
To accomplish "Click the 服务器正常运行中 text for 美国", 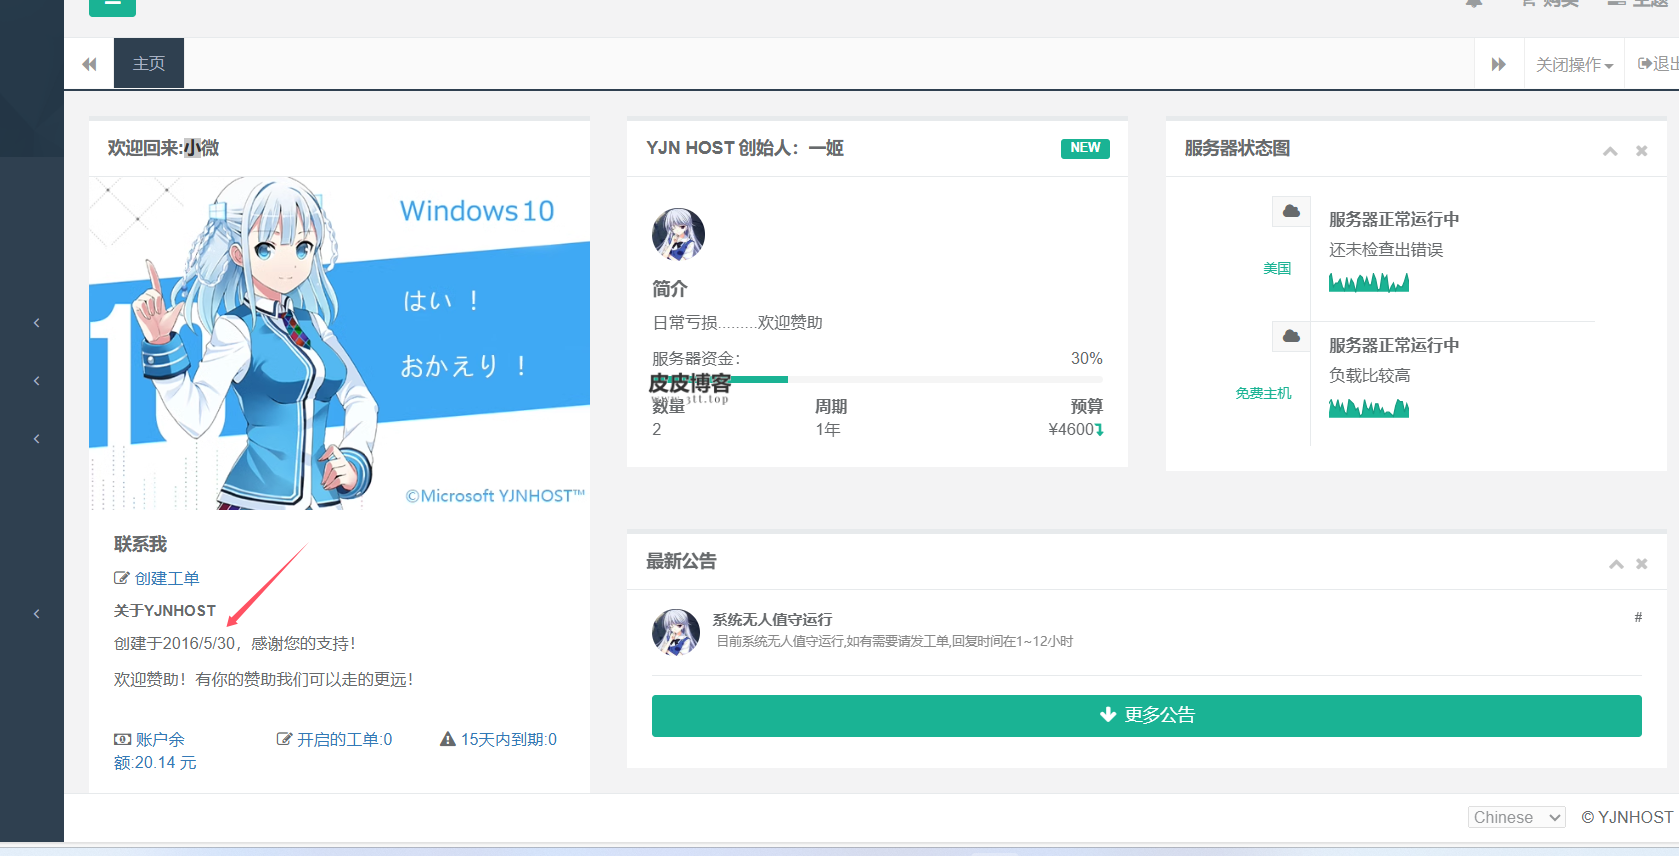I will [x=1394, y=219].
